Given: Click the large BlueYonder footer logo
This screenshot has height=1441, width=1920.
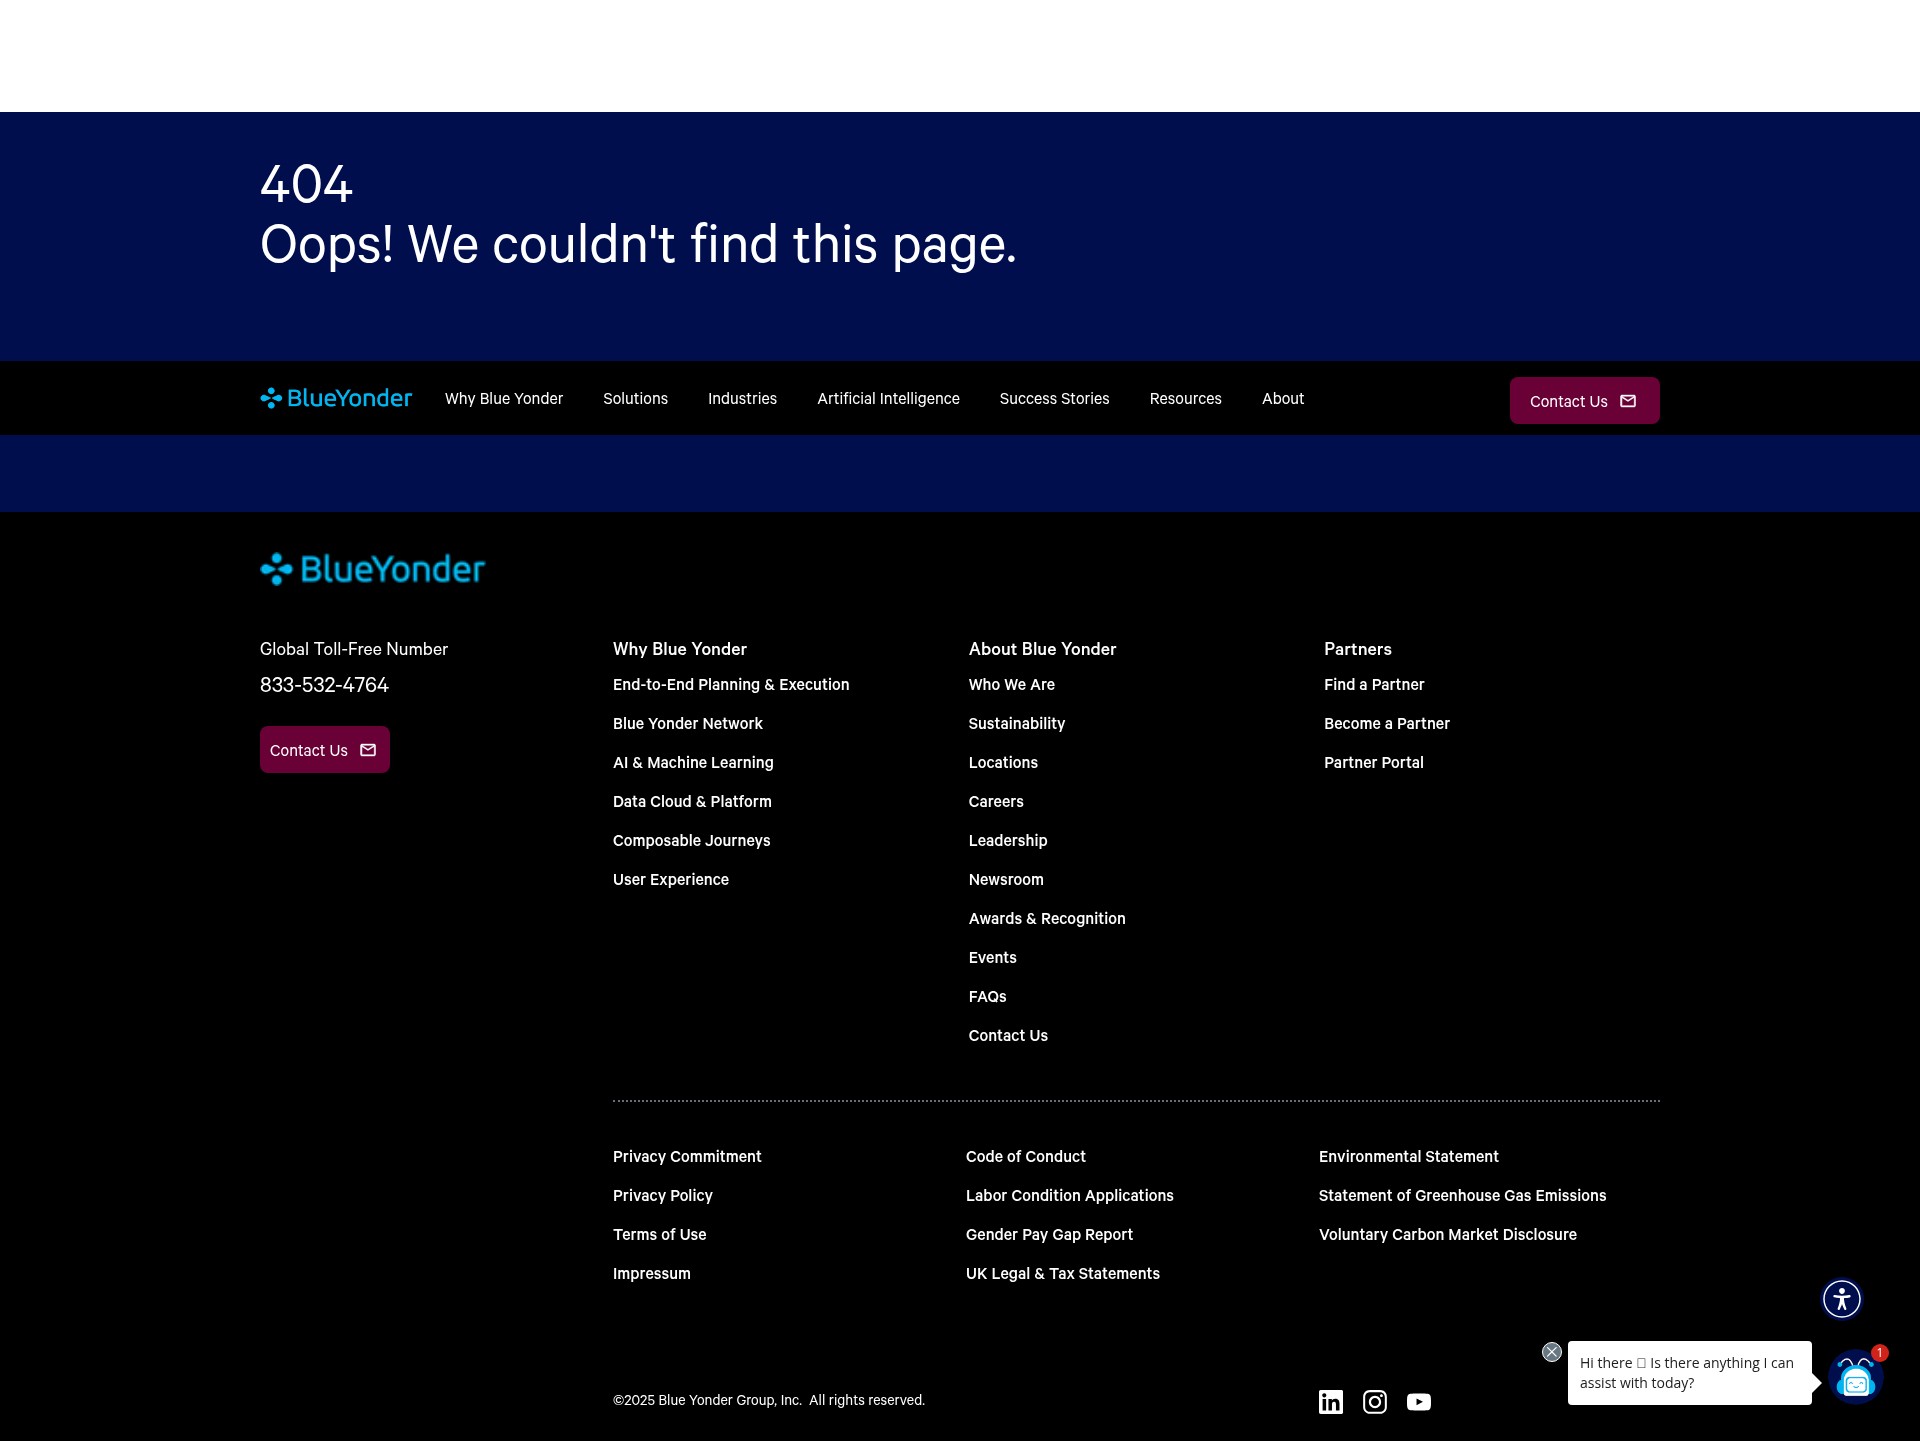Looking at the screenshot, I should pyautogui.click(x=372, y=569).
